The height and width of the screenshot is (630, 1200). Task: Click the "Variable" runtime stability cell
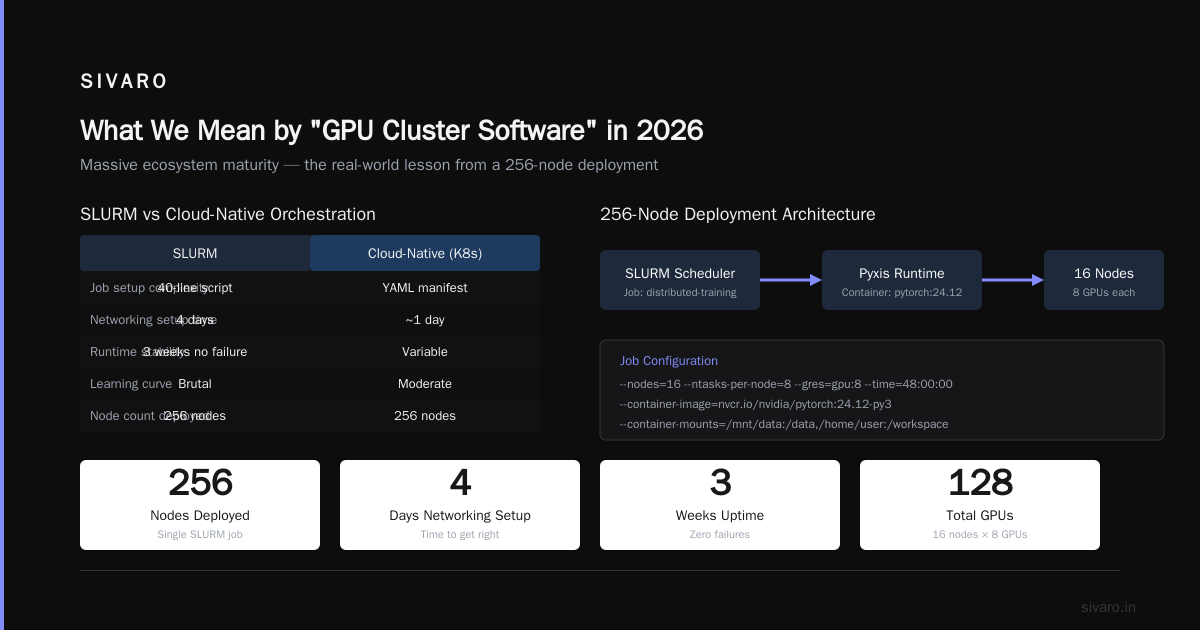[x=425, y=352]
